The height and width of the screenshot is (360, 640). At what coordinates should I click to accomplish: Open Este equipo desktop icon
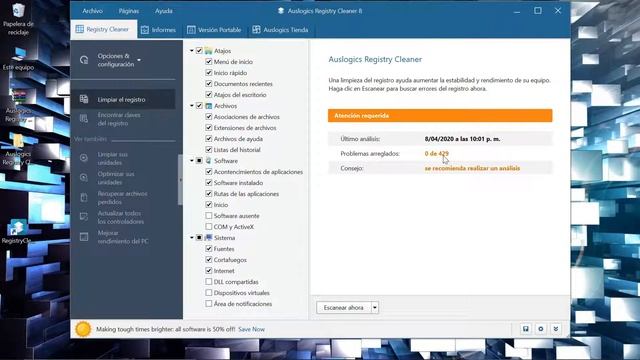18,58
